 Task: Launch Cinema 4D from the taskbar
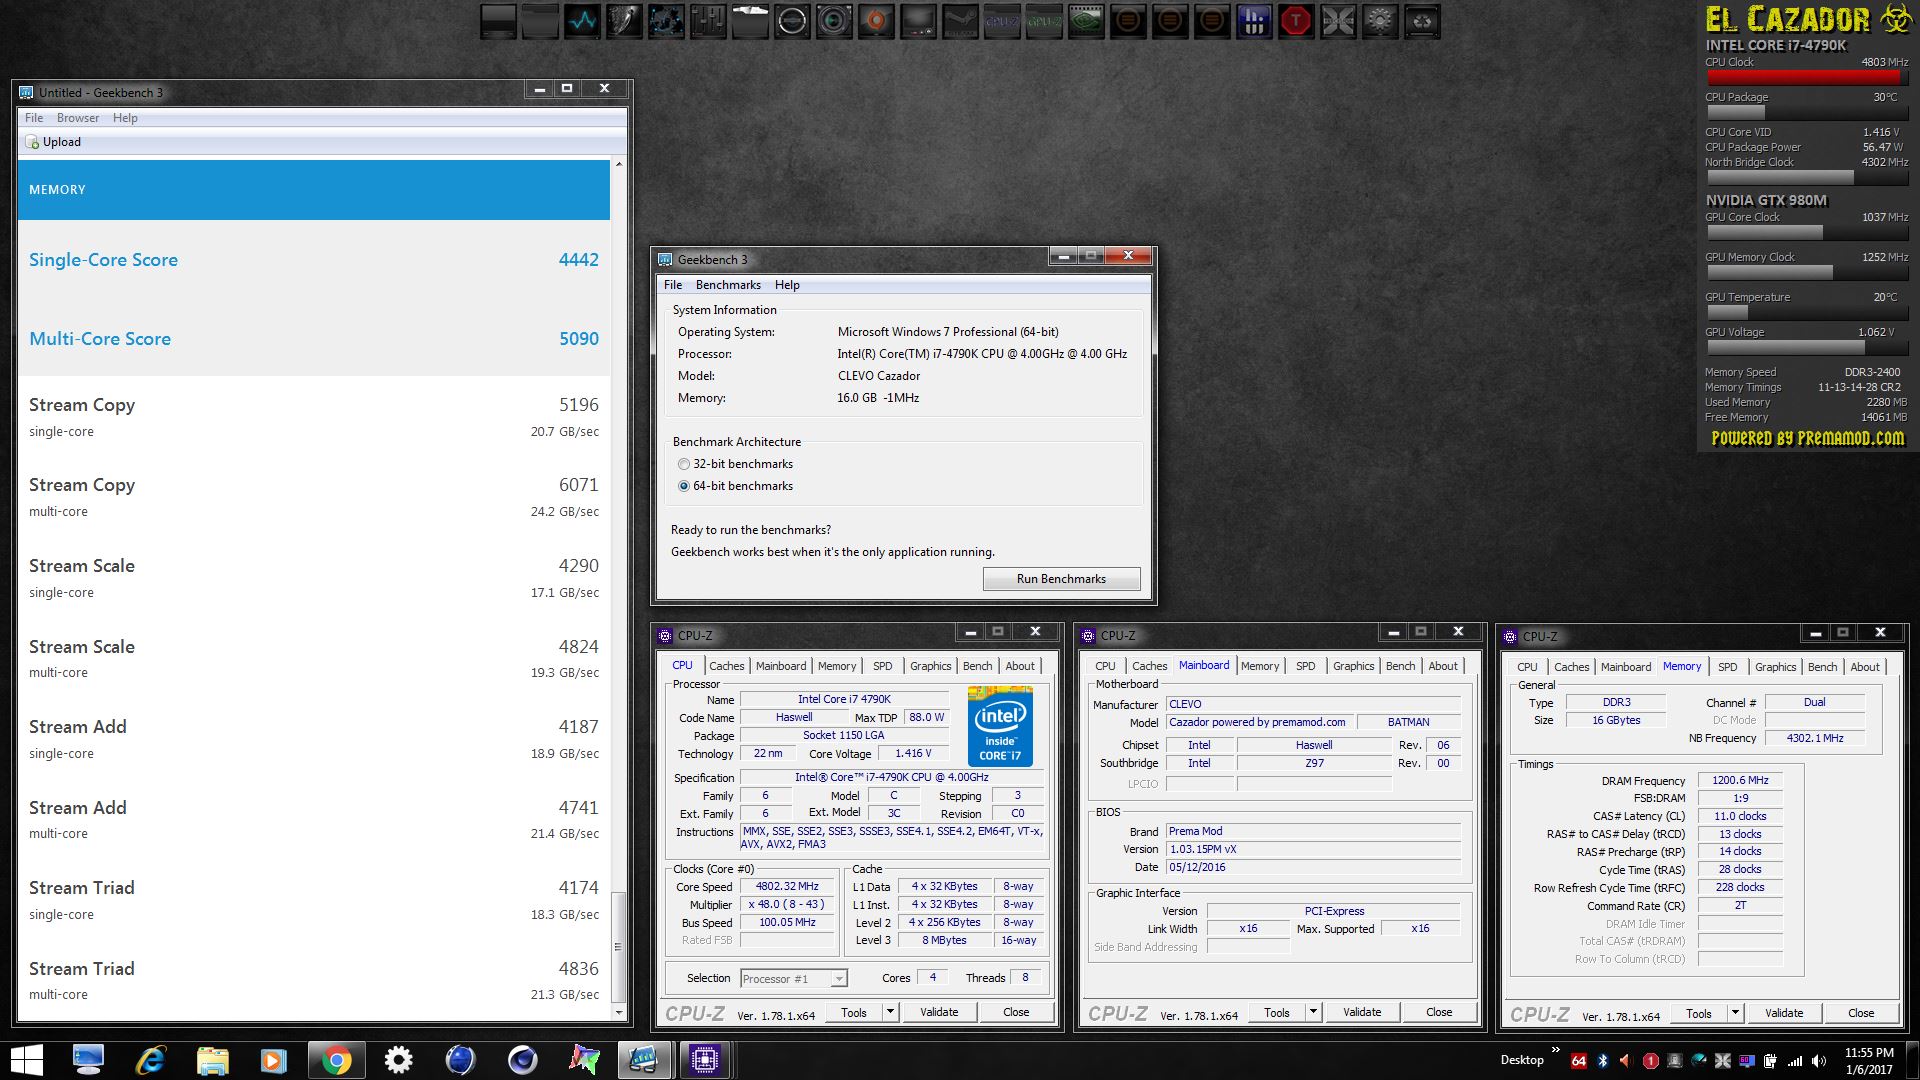[522, 1059]
